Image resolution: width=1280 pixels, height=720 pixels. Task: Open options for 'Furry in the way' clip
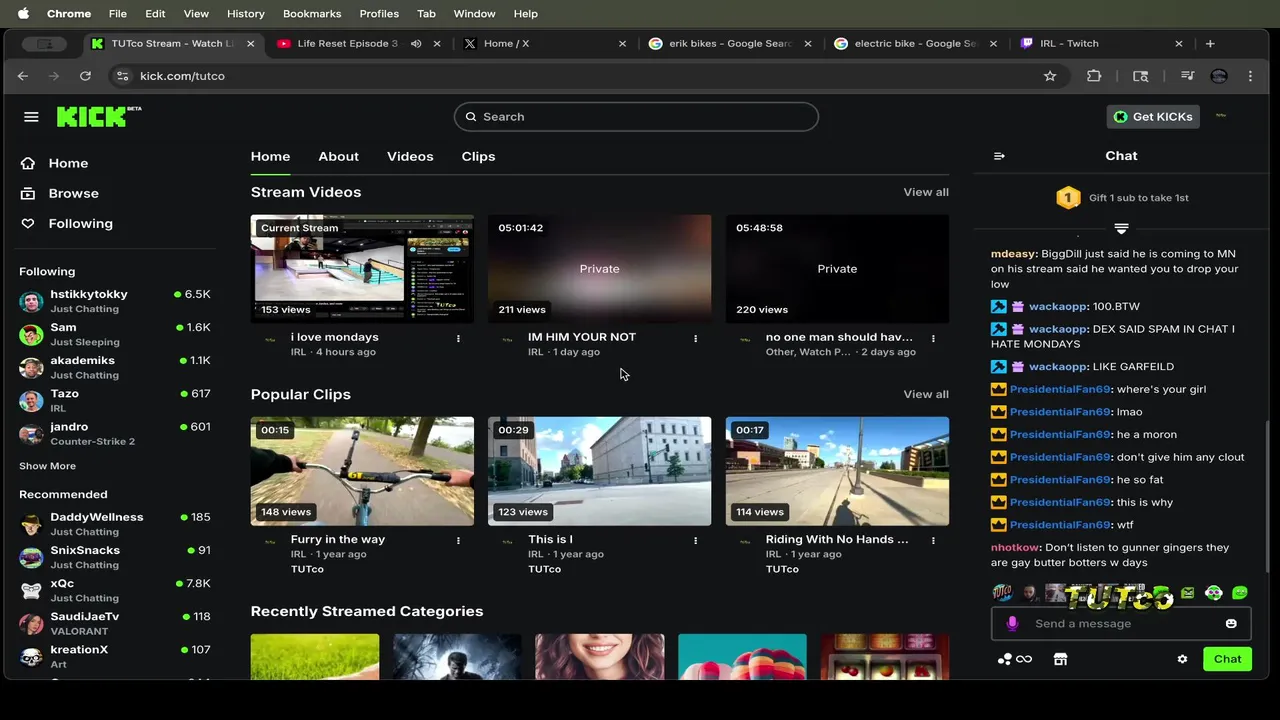tap(458, 541)
